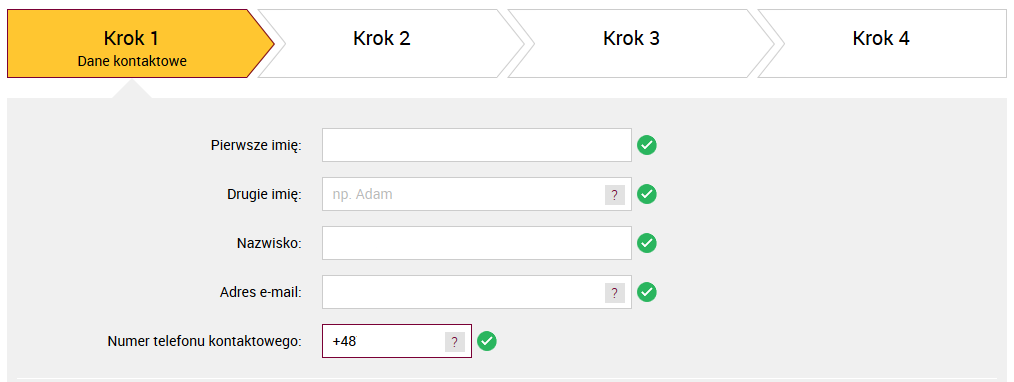Click green checkmark beside Pierwsze imię
The width and height of the screenshot is (1014, 382).
click(x=647, y=145)
